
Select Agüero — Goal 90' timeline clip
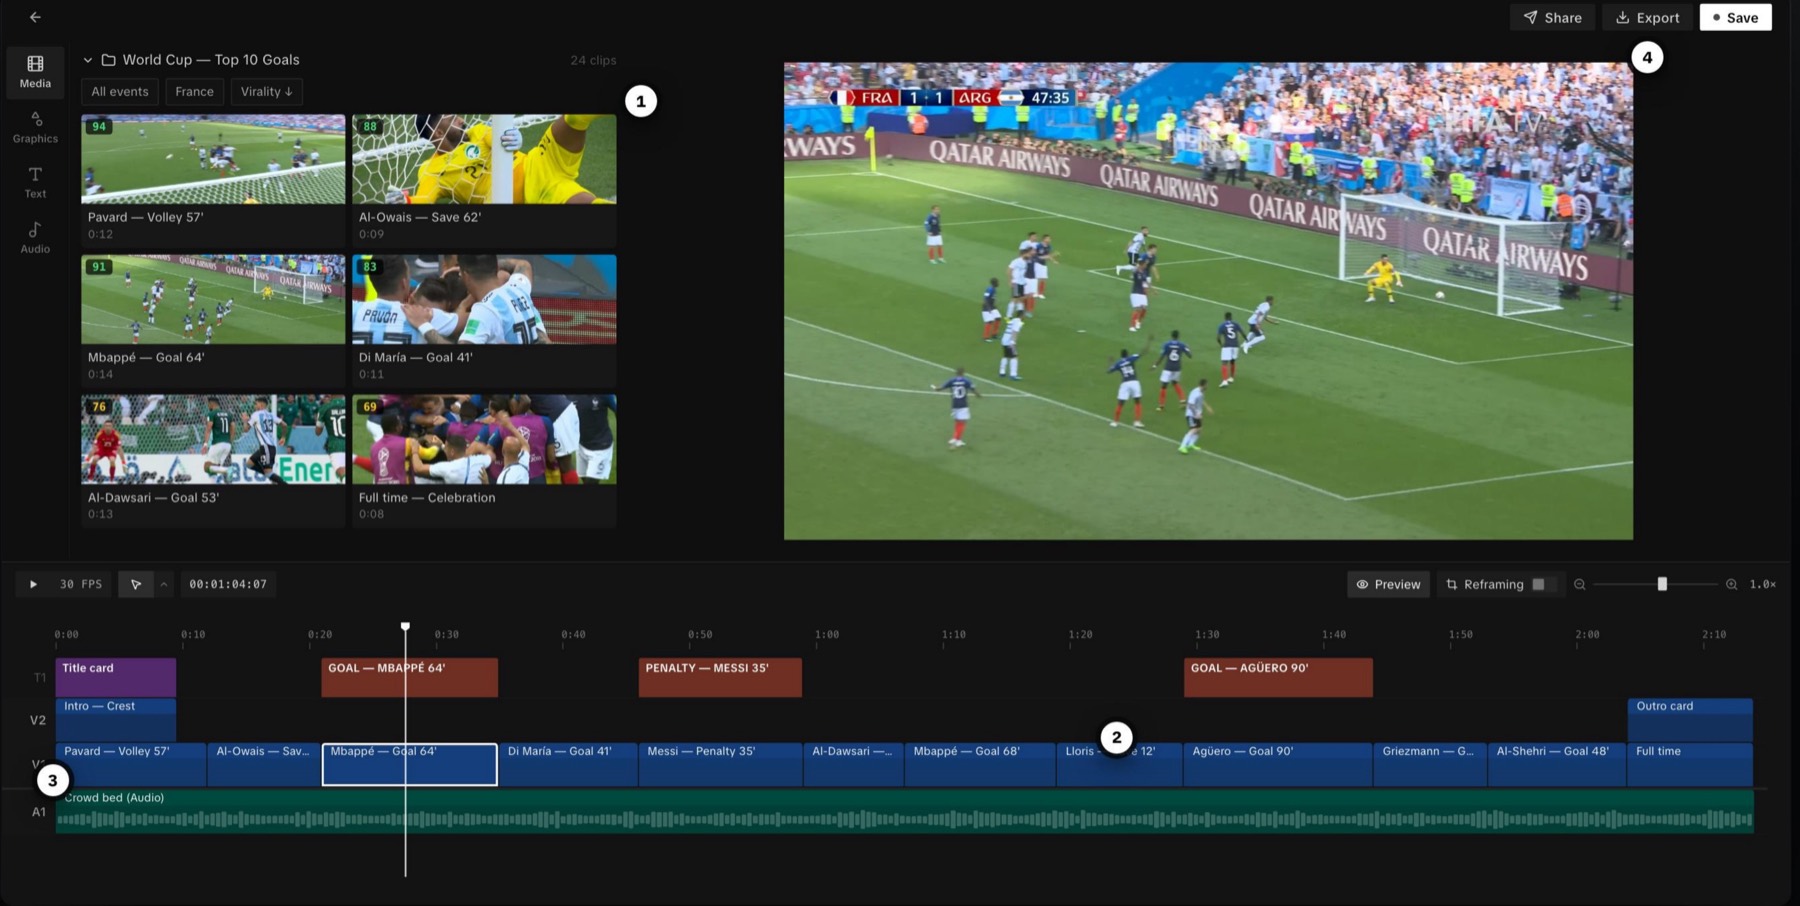1278,764
